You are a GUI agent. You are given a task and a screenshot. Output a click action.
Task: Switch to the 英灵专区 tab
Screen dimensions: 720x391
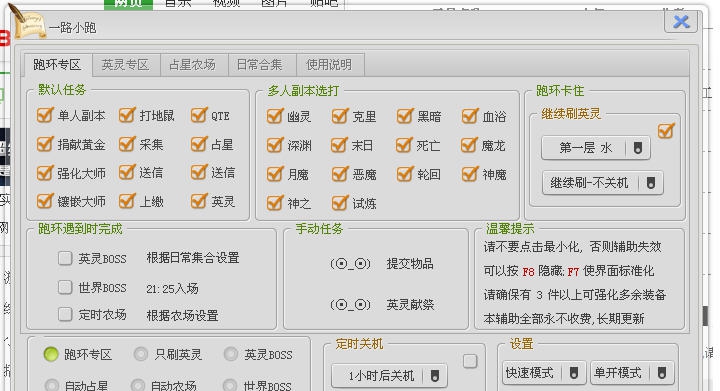[x=126, y=65]
